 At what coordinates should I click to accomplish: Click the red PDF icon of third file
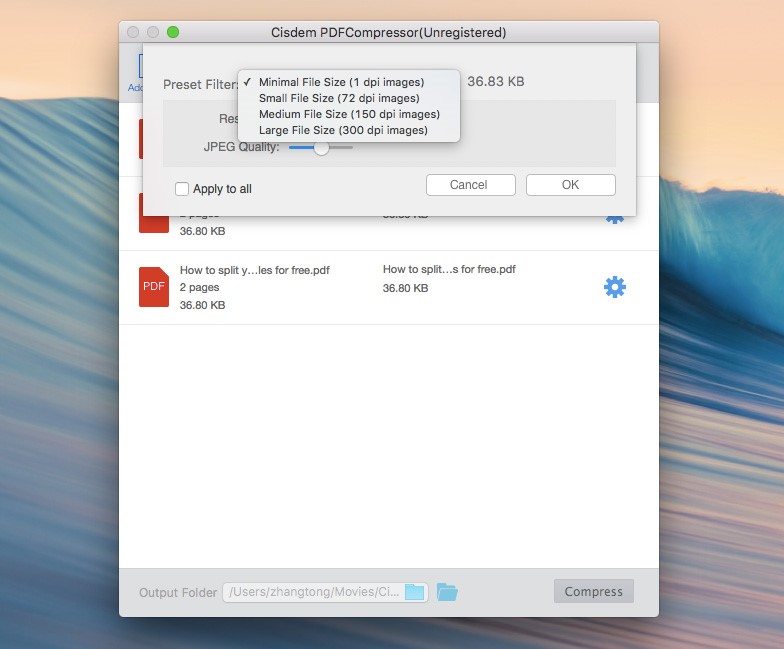click(x=154, y=287)
